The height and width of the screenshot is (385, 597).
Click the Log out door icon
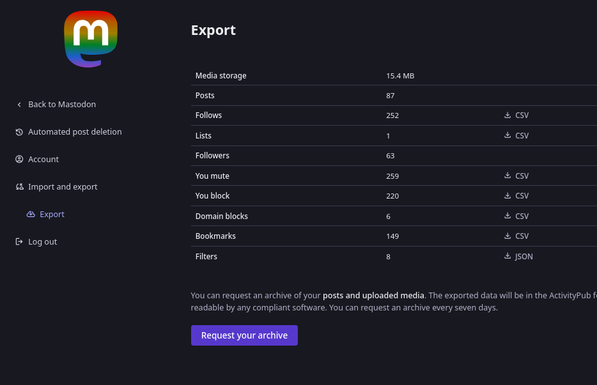[19, 241]
